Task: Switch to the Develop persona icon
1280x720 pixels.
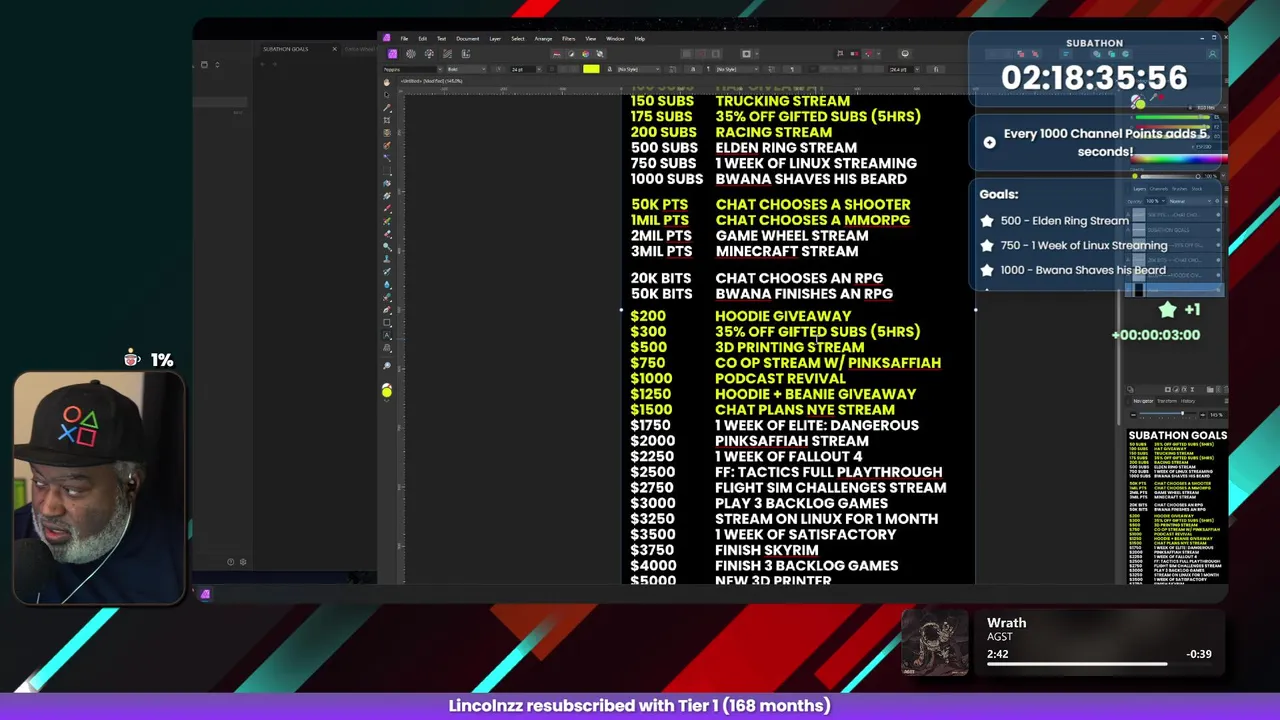Action: (x=429, y=53)
